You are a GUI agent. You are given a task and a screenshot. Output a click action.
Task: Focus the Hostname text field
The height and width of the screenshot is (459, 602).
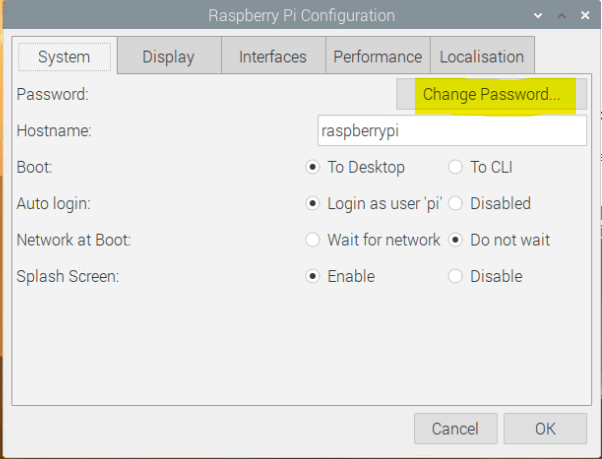(451, 131)
